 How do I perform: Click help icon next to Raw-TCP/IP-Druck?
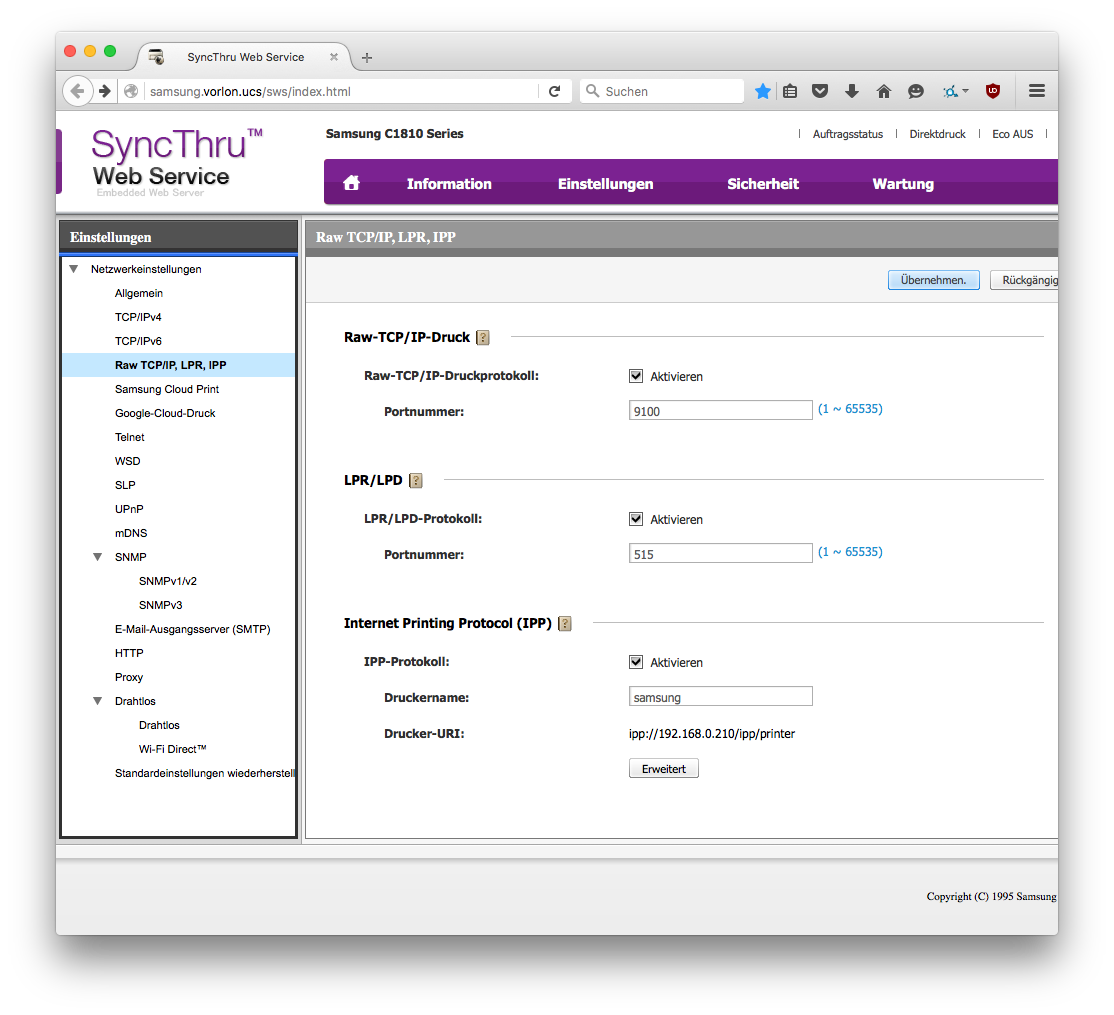[483, 338]
